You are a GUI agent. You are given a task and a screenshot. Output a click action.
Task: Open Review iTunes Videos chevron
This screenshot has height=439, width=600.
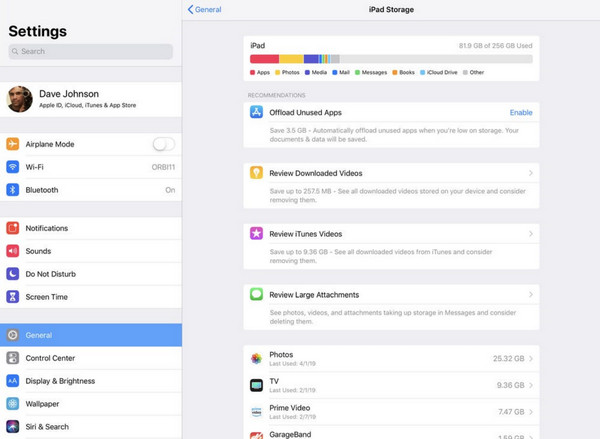click(x=531, y=233)
